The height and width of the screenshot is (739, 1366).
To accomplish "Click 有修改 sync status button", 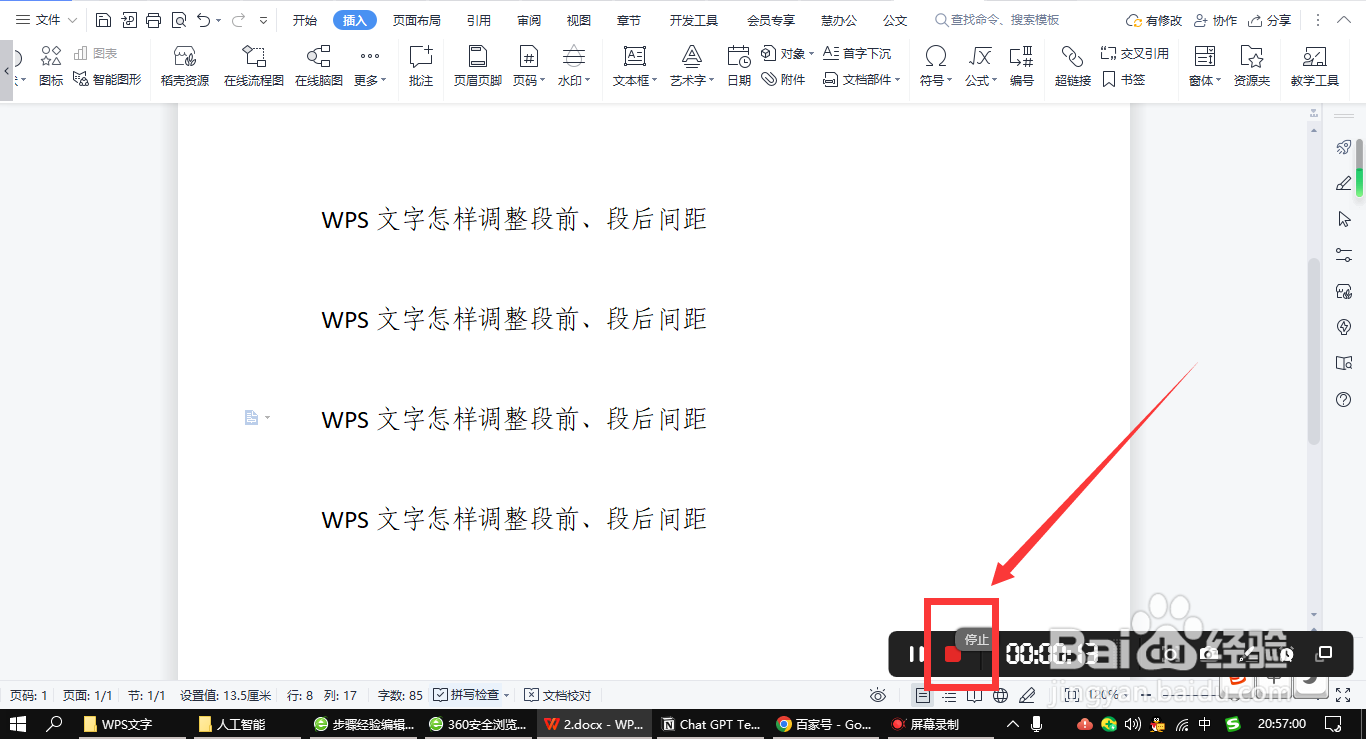I will 1154,20.
